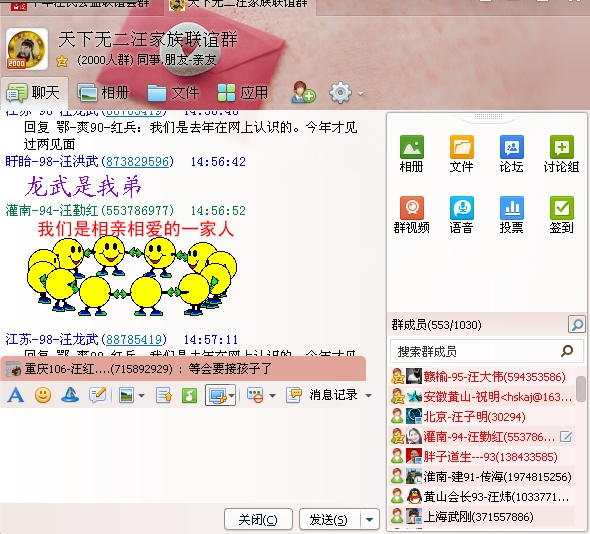Select member 胖子道生---93(138433585)

tap(481, 456)
